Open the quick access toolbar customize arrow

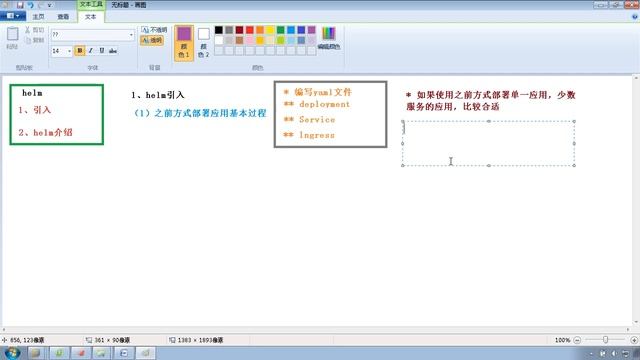[50, 5]
